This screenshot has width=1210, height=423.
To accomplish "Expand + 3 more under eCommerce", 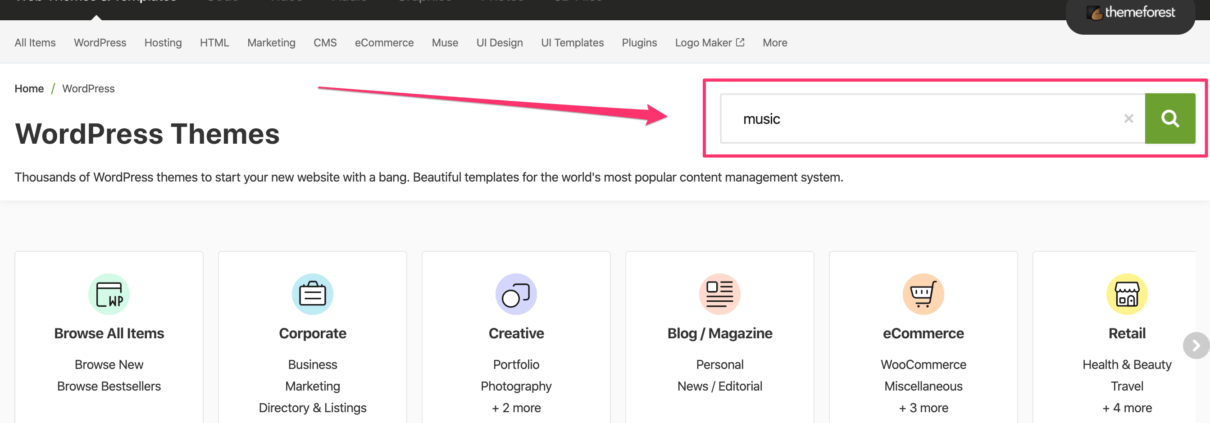I will coord(924,408).
